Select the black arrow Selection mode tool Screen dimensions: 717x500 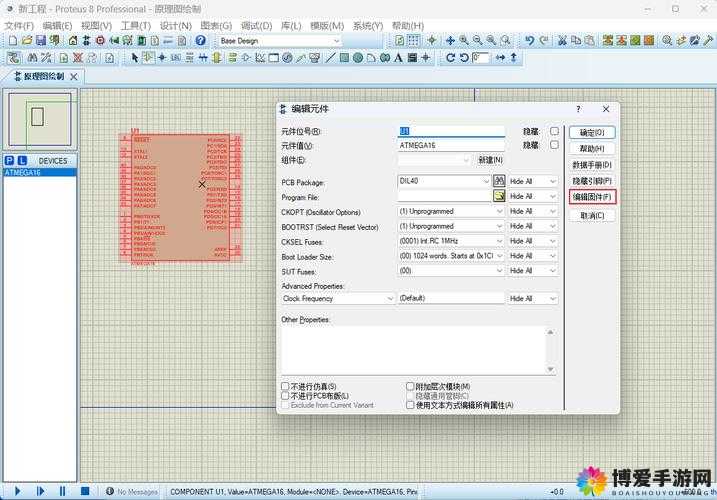(134, 58)
